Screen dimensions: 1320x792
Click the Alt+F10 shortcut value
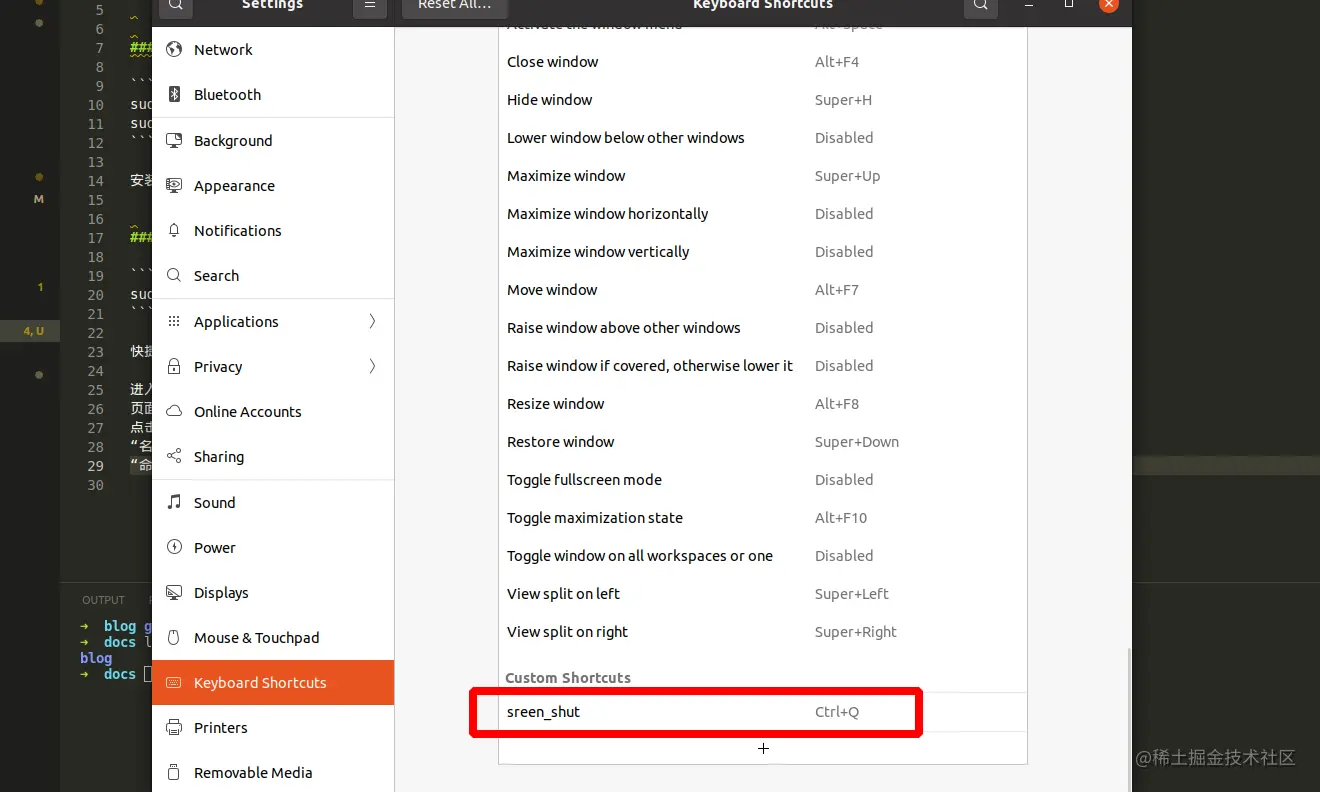841,518
